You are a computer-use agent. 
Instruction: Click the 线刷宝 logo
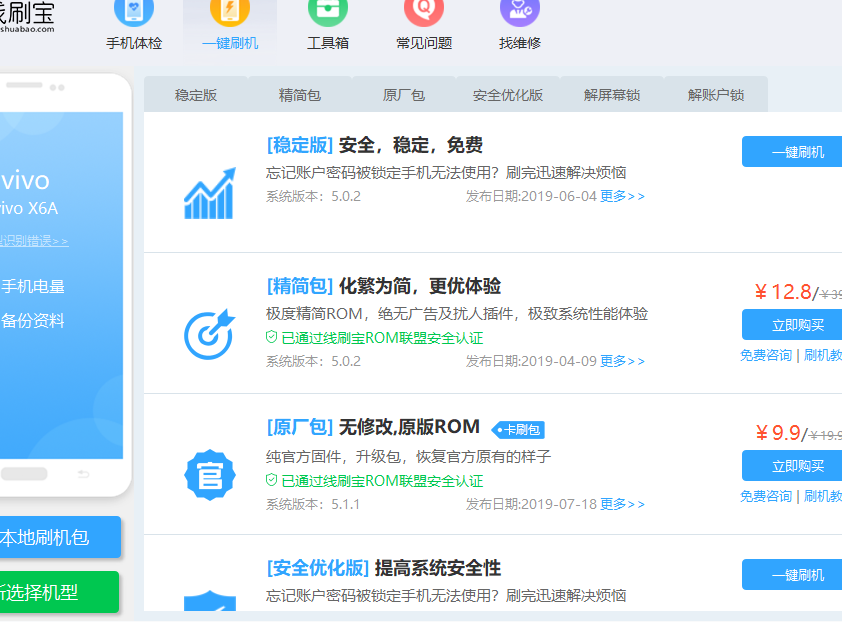pos(27,16)
